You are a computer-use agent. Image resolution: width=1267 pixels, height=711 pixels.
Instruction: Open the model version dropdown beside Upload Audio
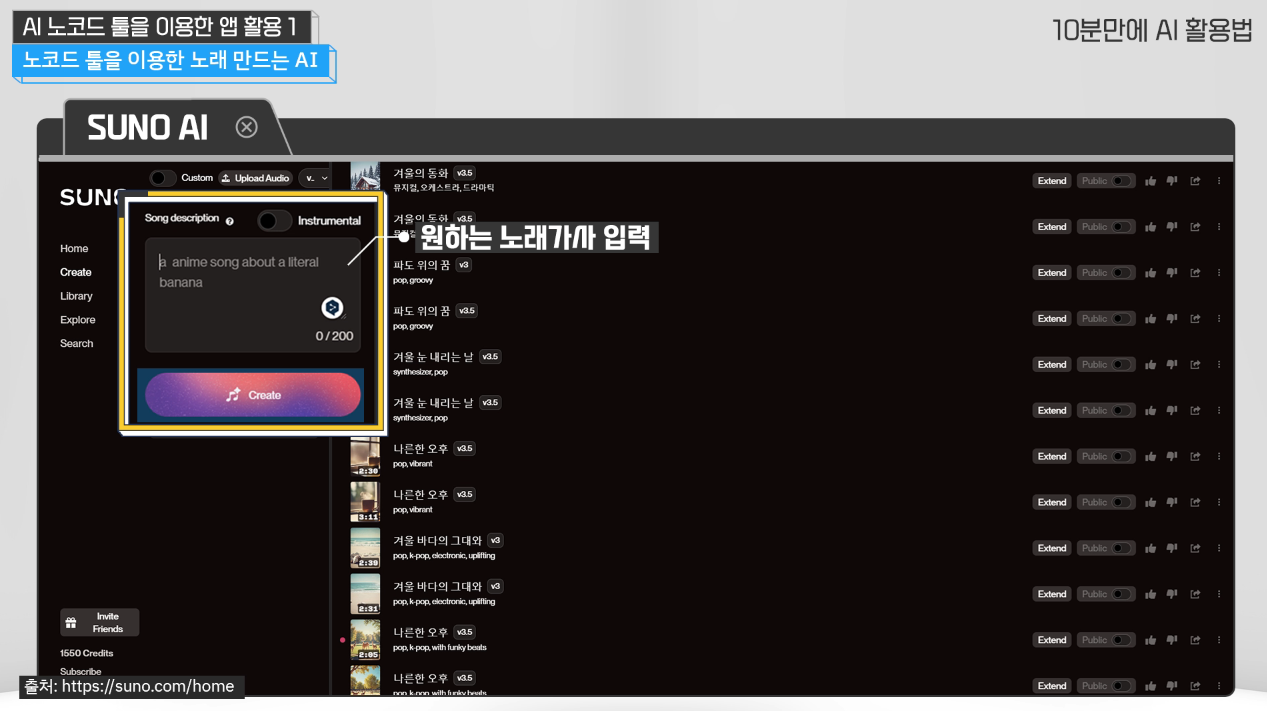[315, 178]
